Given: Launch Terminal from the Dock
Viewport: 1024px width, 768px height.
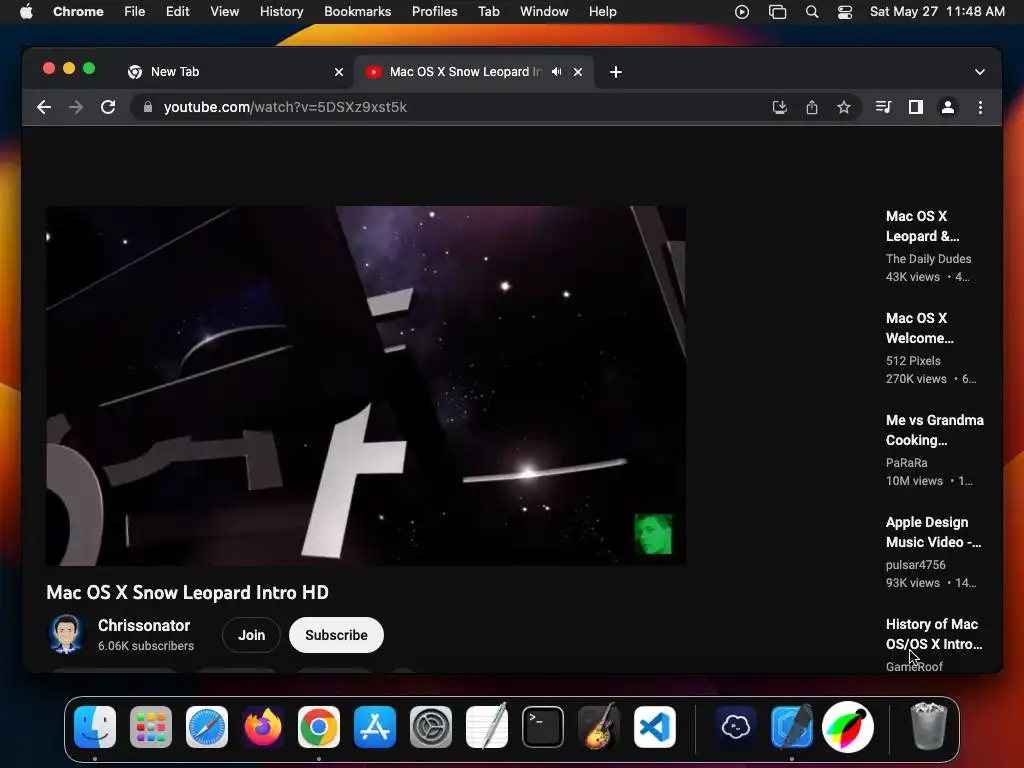Looking at the screenshot, I should pyautogui.click(x=543, y=727).
